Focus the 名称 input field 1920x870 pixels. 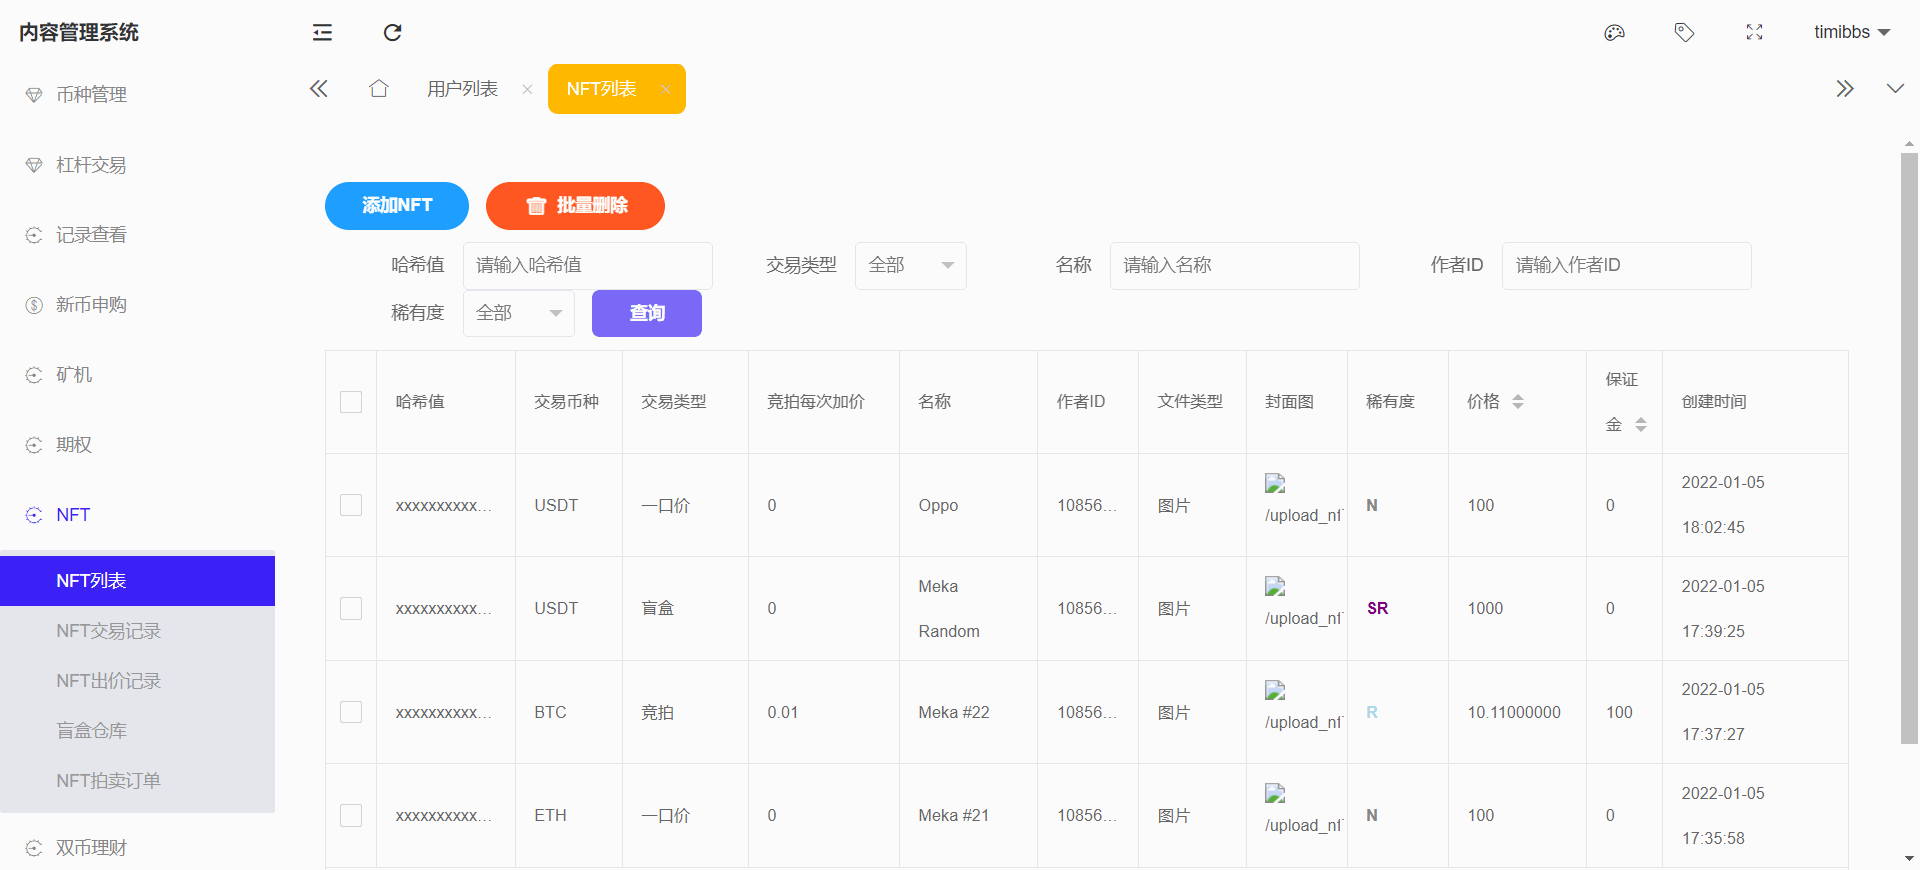point(1235,266)
